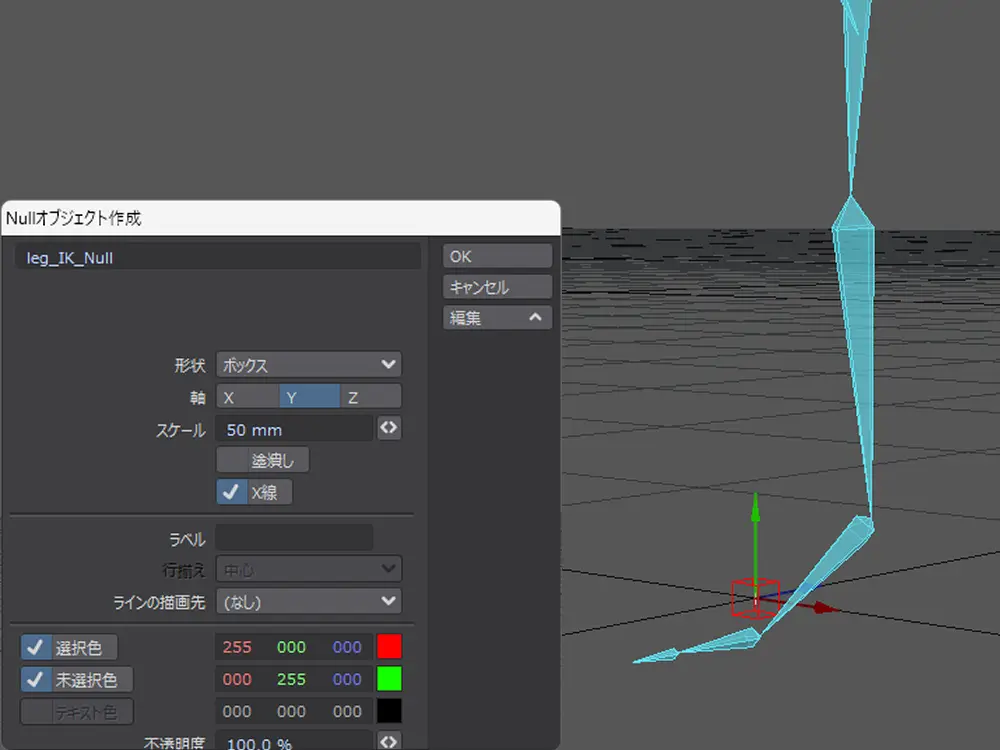Click the envelope button beside scale field

coord(389,428)
